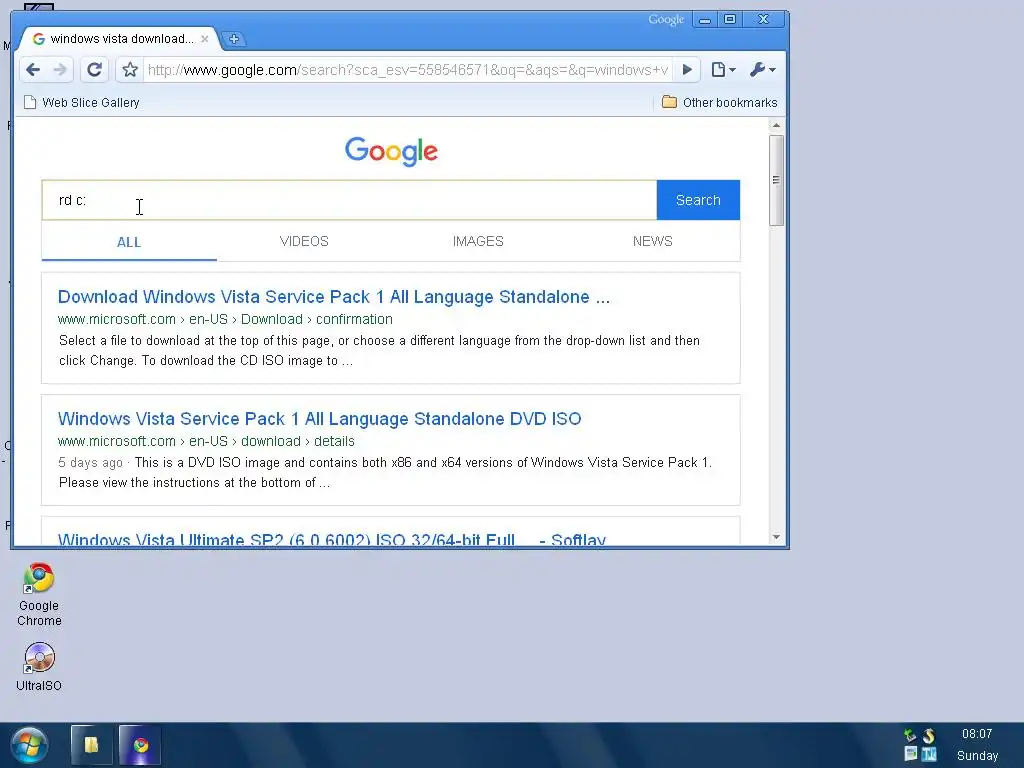This screenshot has height=768, width=1024.
Task: Open a new tab with the plus button
Action: pos(234,39)
